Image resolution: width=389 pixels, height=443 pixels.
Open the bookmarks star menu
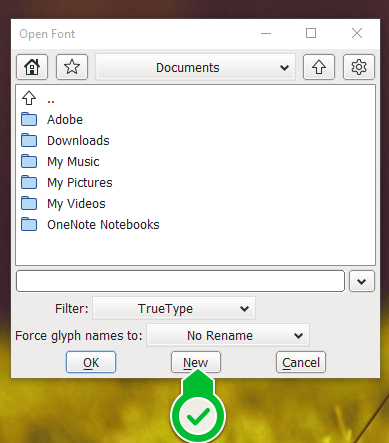pos(72,67)
